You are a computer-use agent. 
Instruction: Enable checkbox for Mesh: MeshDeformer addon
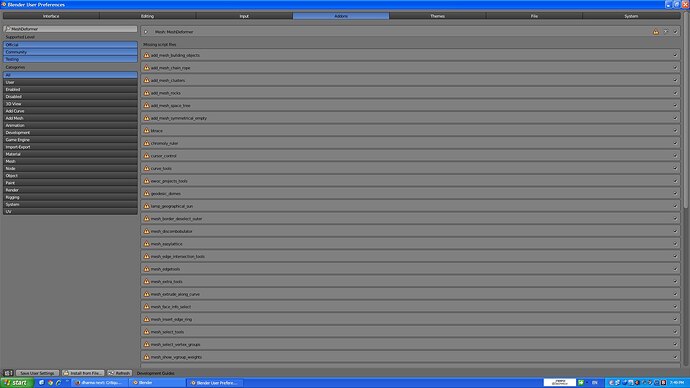click(675, 32)
